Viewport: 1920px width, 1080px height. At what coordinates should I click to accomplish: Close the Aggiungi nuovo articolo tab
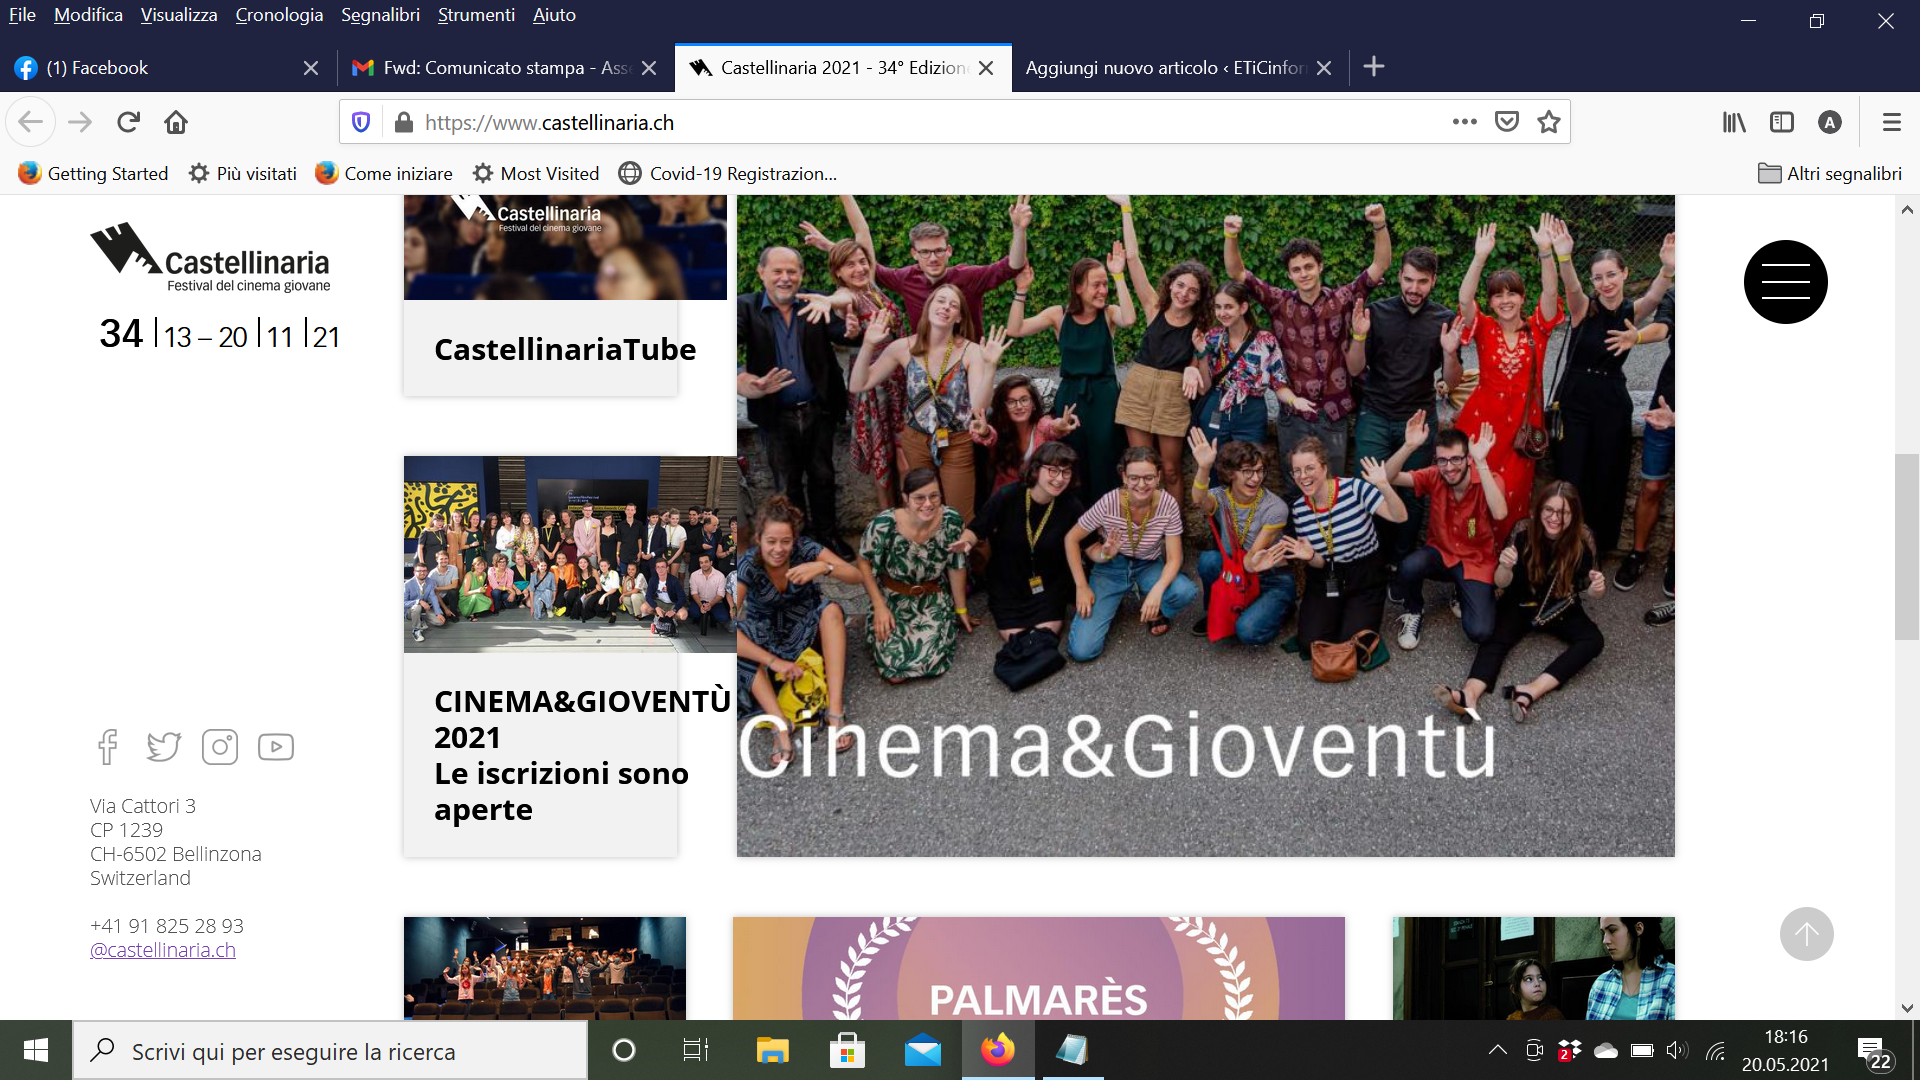pyautogui.click(x=1324, y=68)
